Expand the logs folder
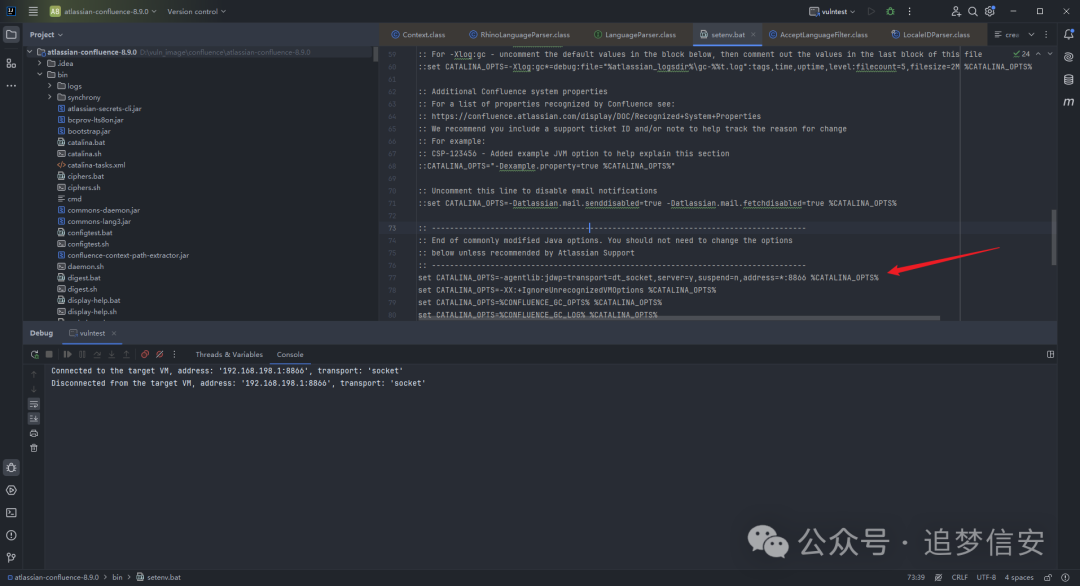The width and height of the screenshot is (1080, 586). tap(50, 86)
